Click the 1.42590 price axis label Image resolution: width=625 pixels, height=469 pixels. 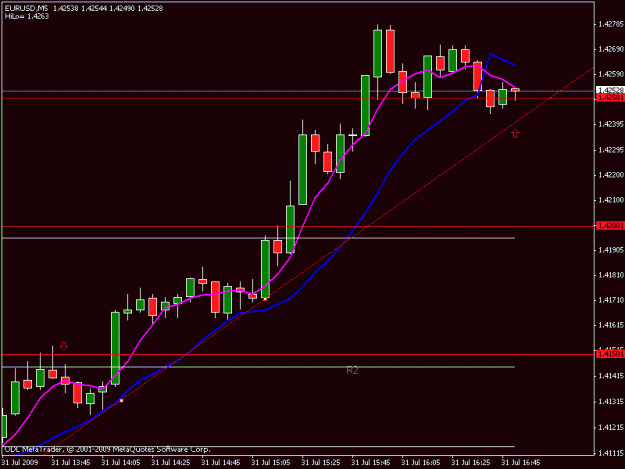[611, 74]
